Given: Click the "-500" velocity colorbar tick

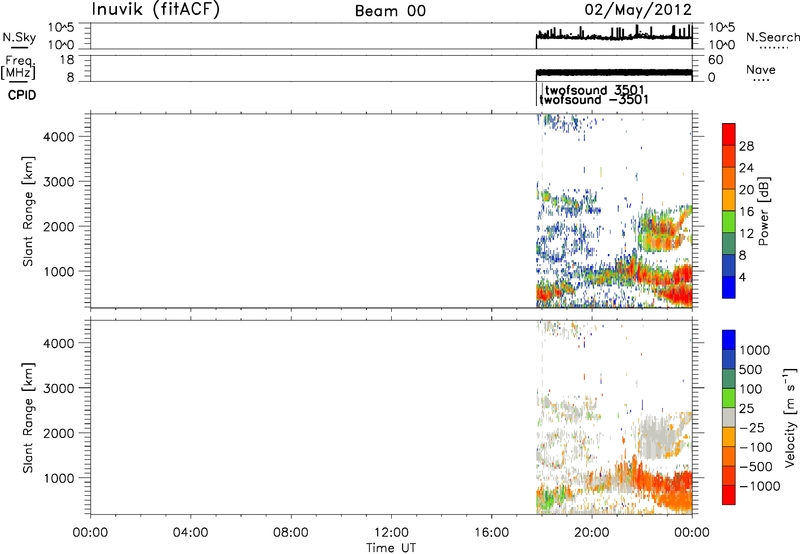Looking at the screenshot, I should pos(756,467).
